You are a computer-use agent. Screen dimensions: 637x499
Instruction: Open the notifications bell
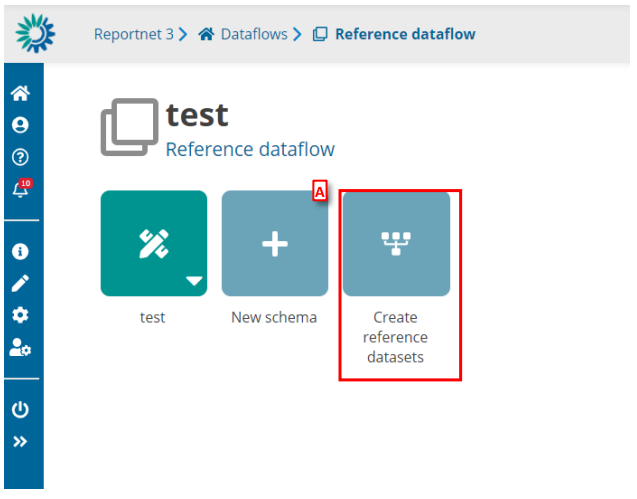pyautogui.click(x=20, y=189)
